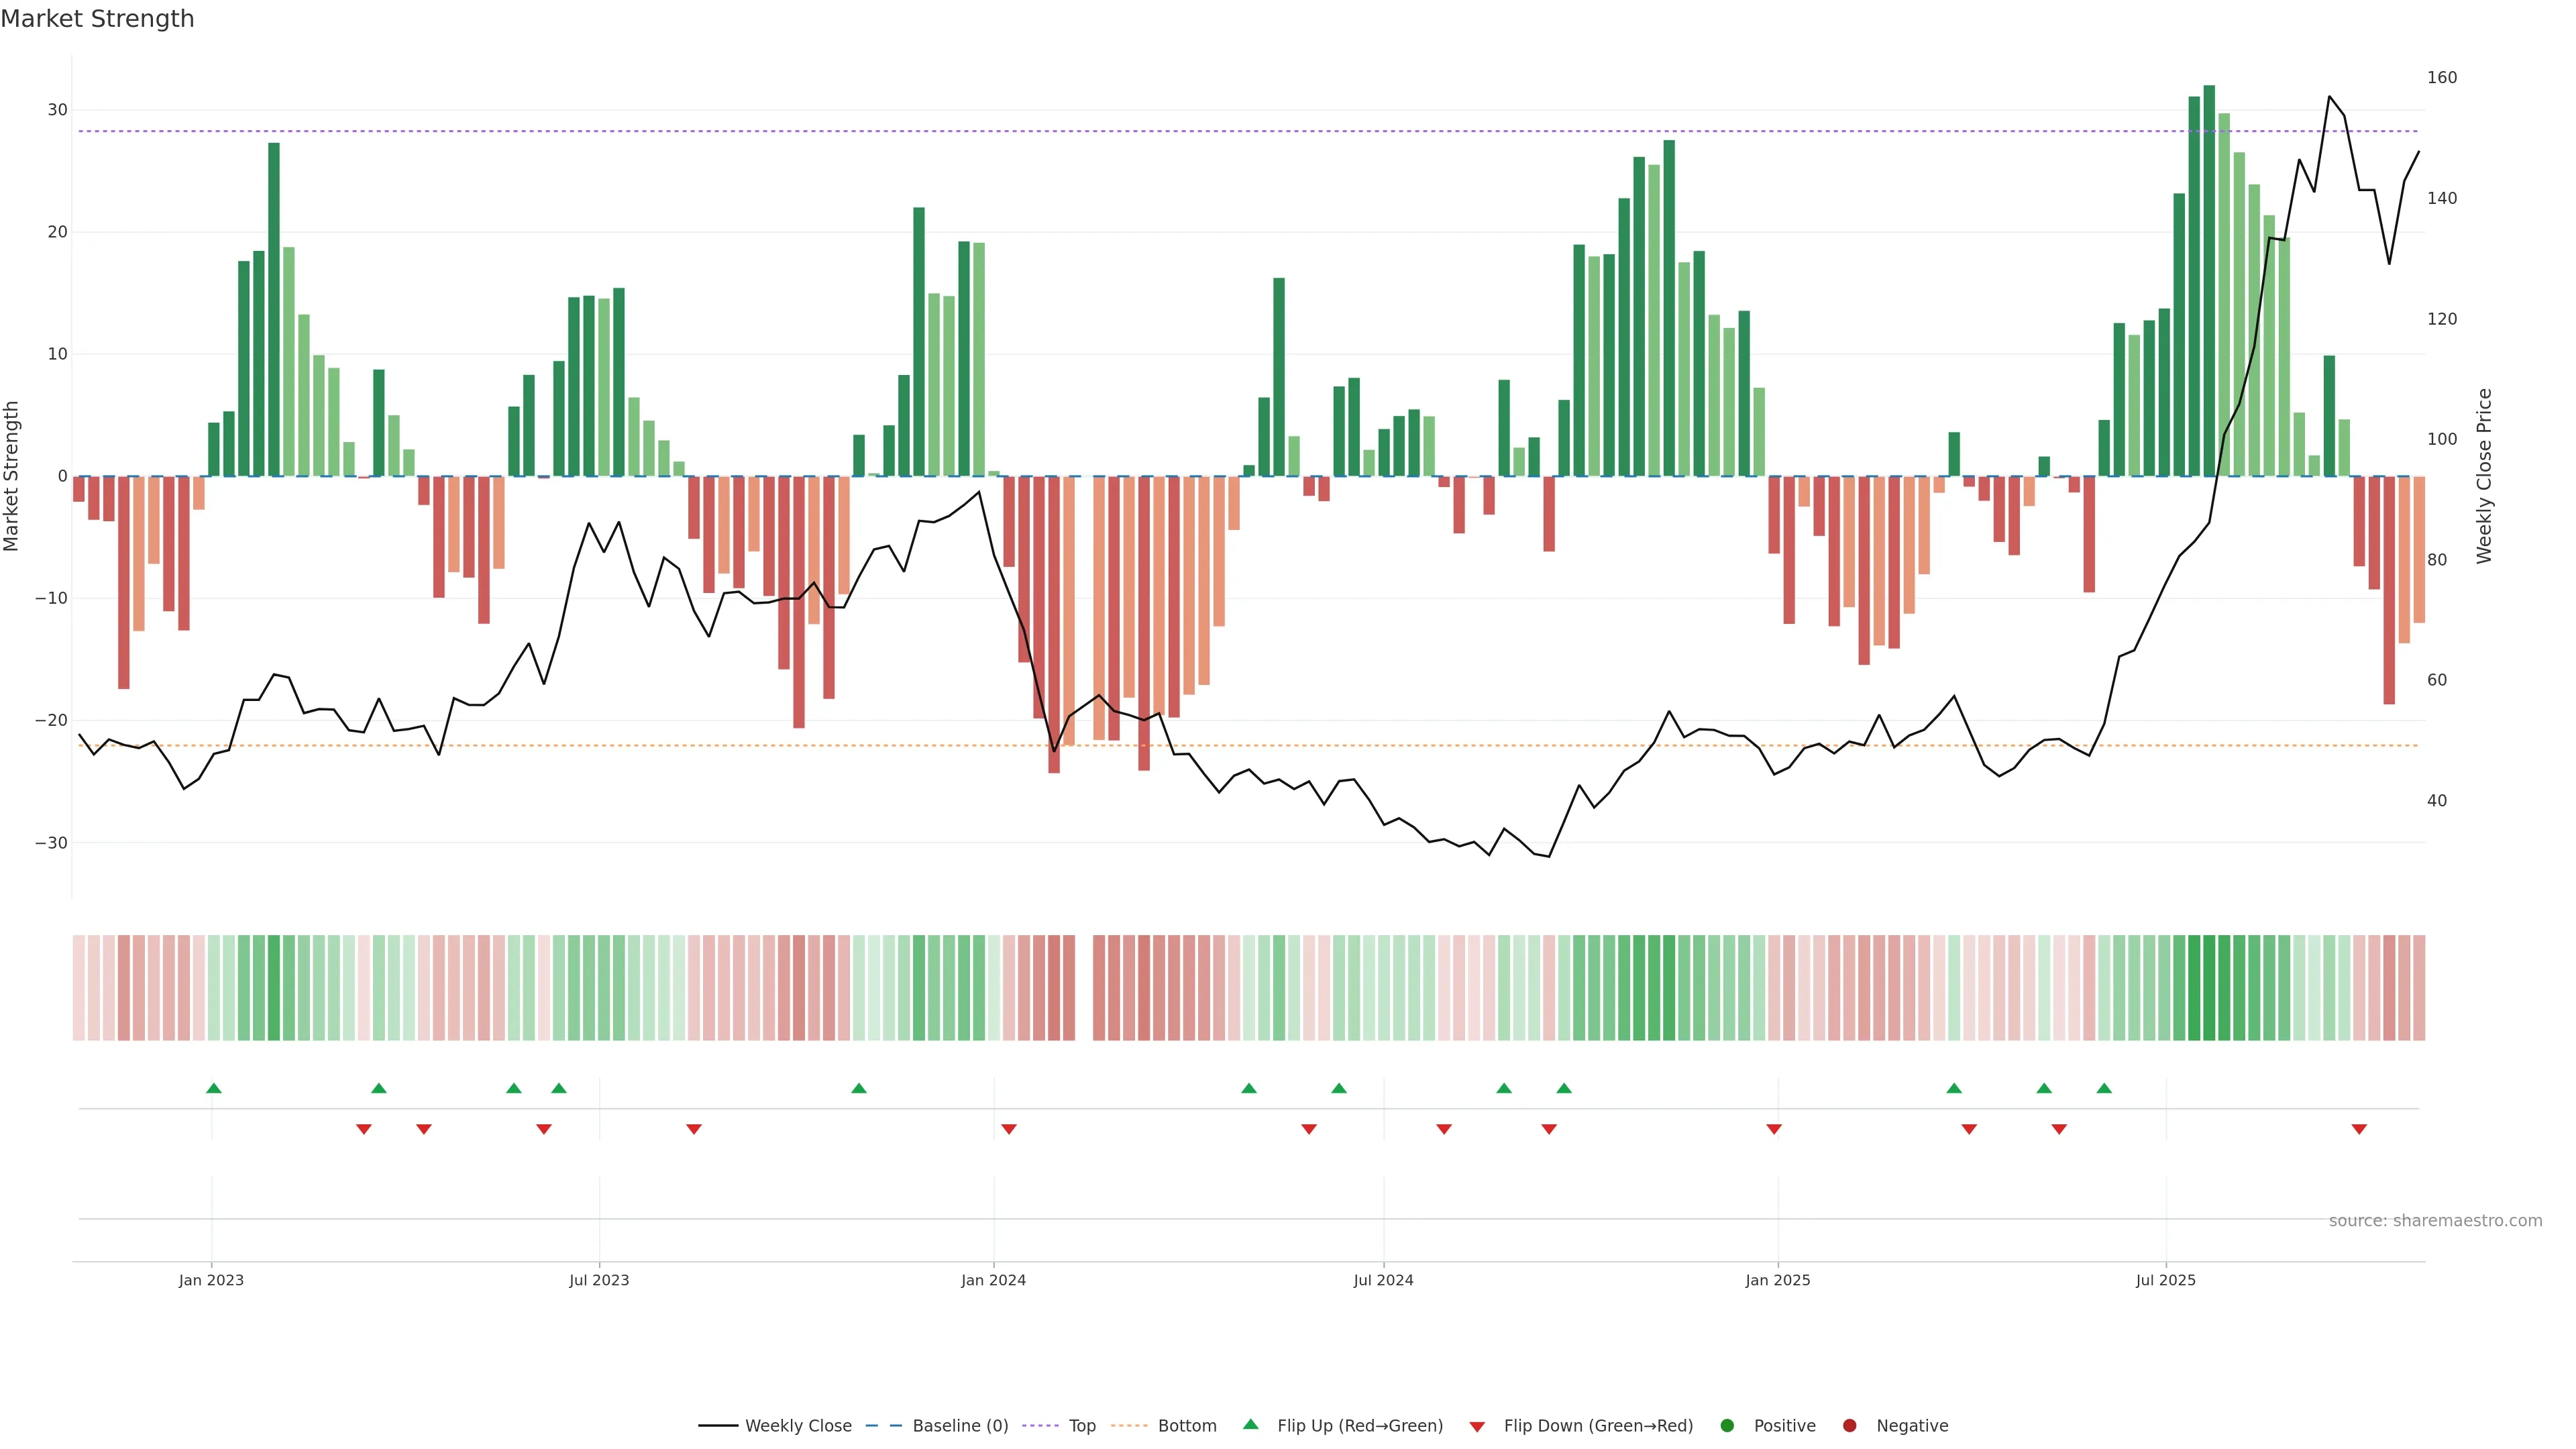Click the red flip-down marker at Jan 2024

coord(1009,1129)
